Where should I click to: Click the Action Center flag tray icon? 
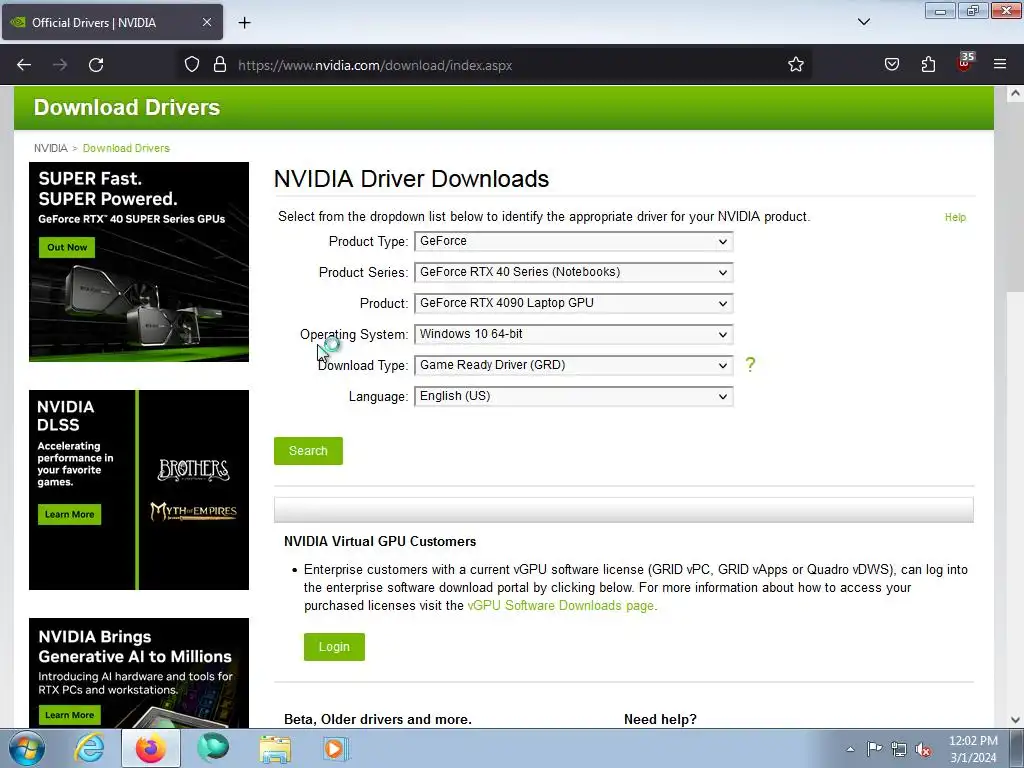(x=874, y=749)
